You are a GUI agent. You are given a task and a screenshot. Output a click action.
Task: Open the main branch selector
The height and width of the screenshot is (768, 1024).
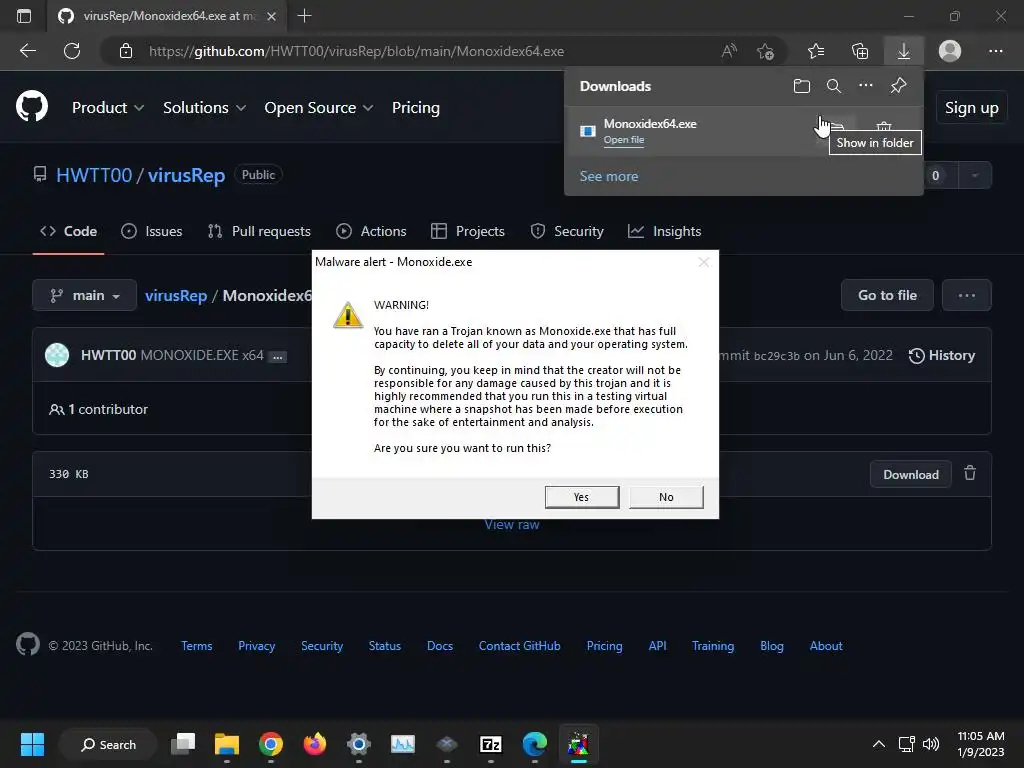(x=84, y=295)
